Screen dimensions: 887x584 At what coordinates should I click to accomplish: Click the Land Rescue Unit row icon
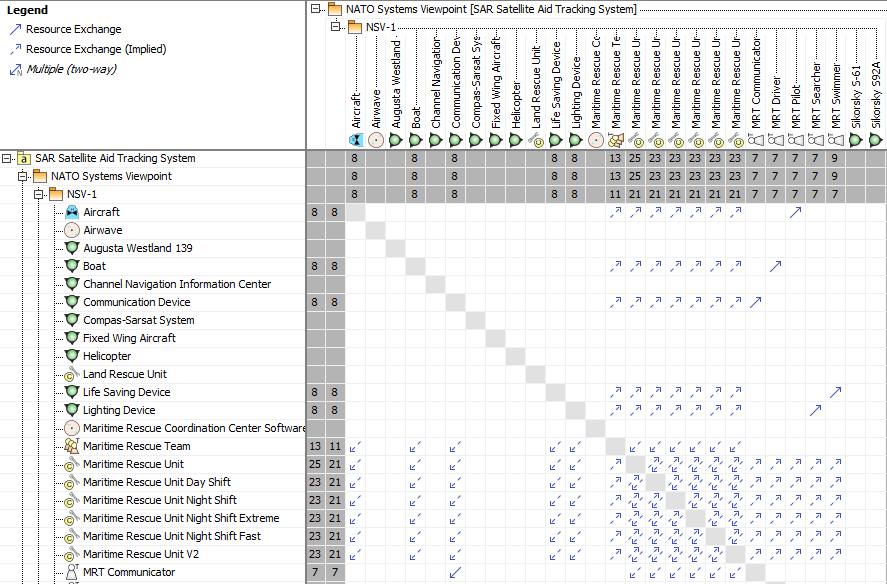(72, 374)
